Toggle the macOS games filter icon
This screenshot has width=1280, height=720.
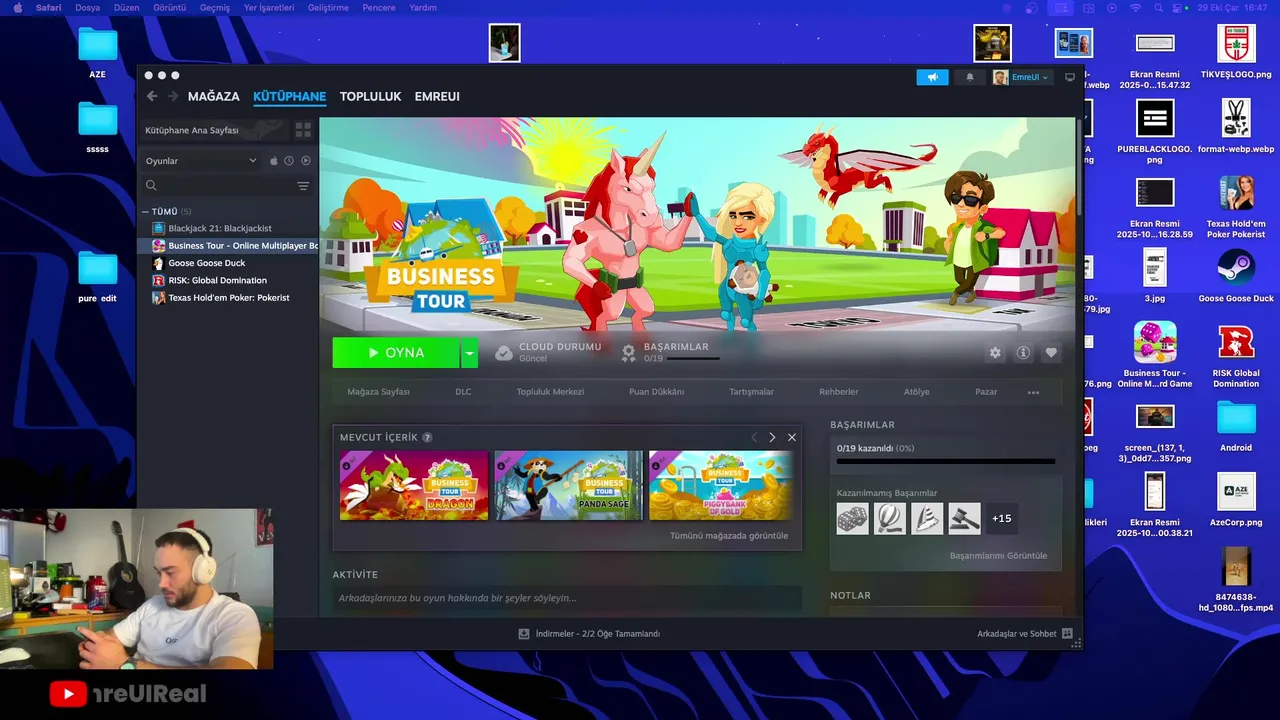274,160
